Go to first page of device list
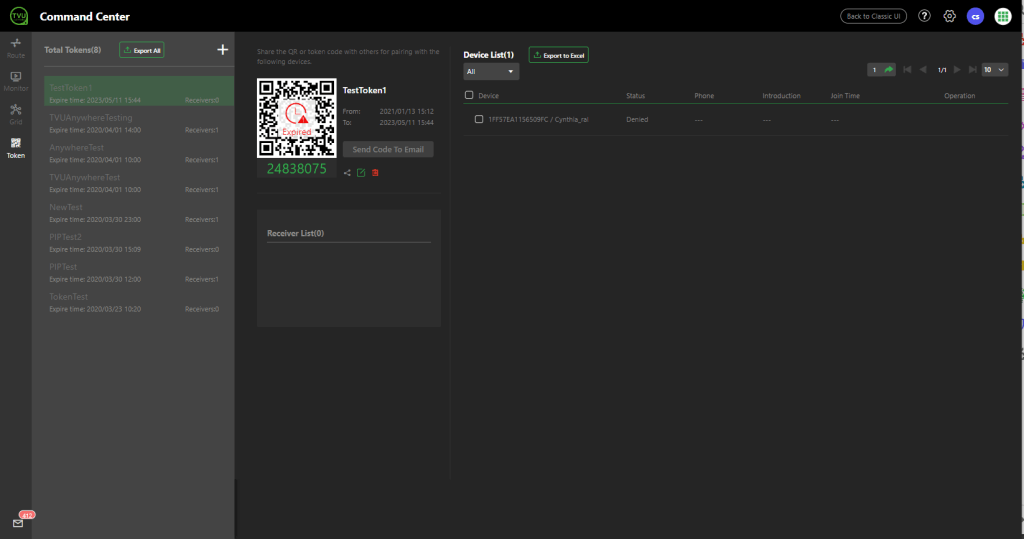Screen dimensions: 1024x539 907,70
